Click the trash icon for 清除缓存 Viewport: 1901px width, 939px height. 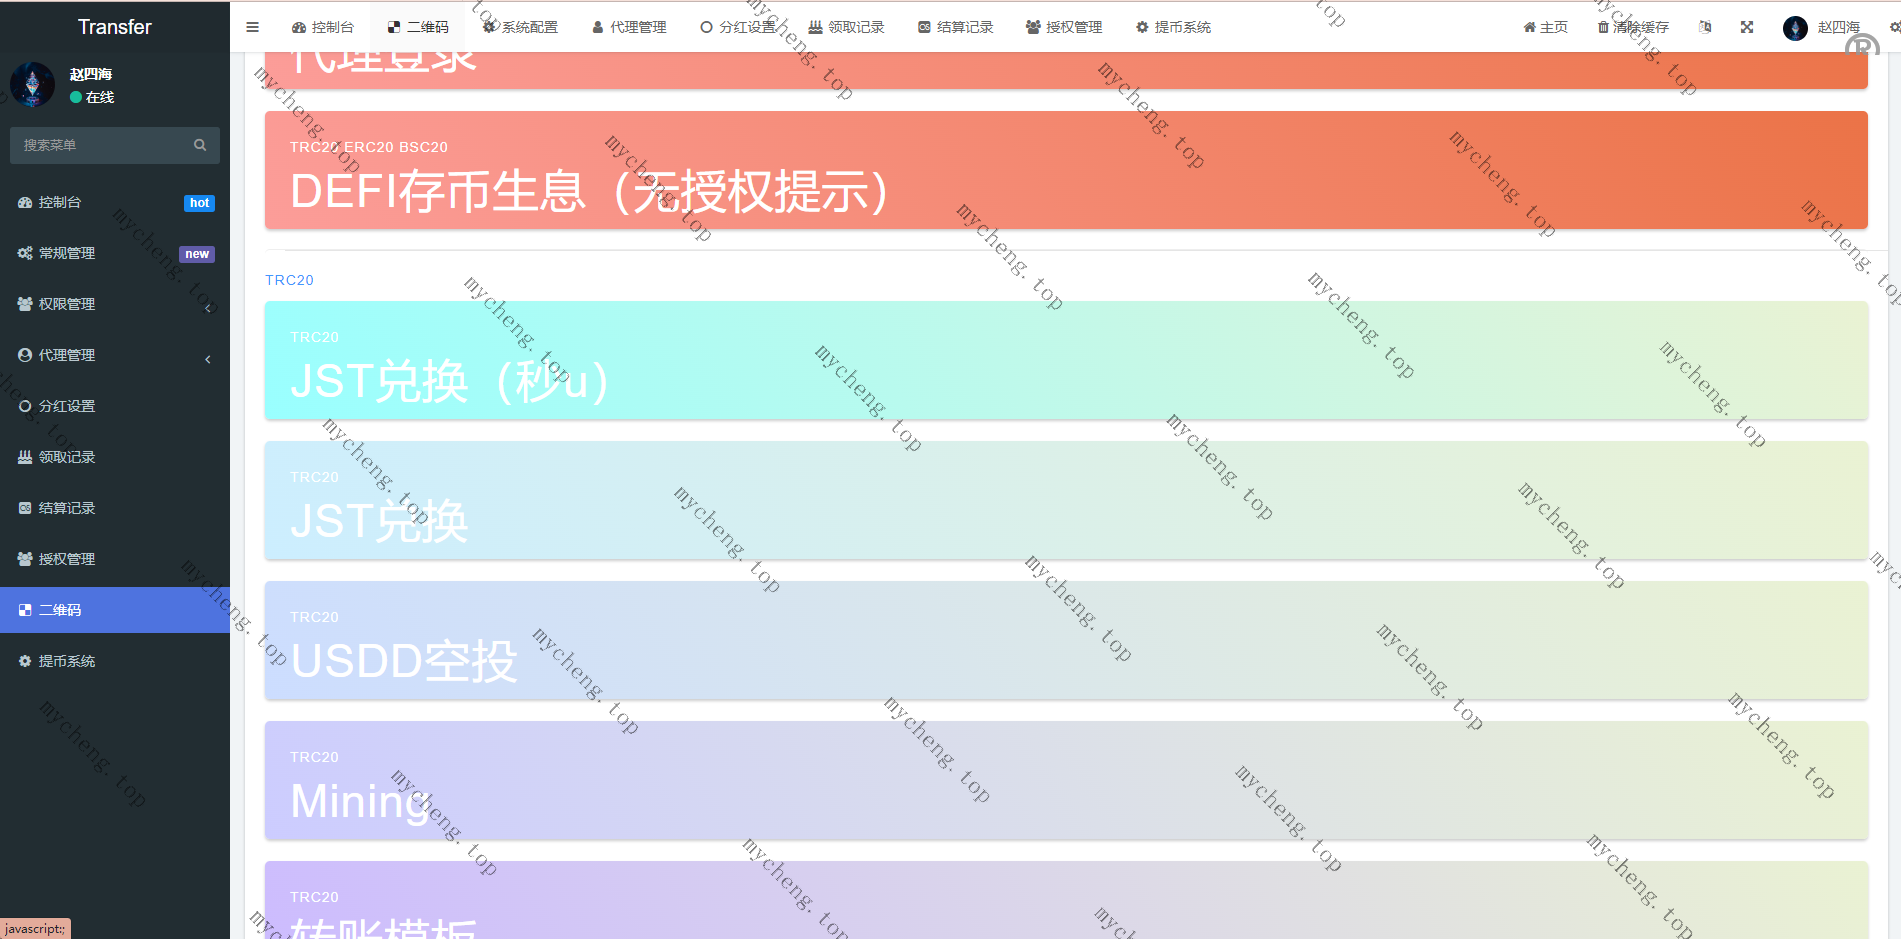click(1603, 27)
